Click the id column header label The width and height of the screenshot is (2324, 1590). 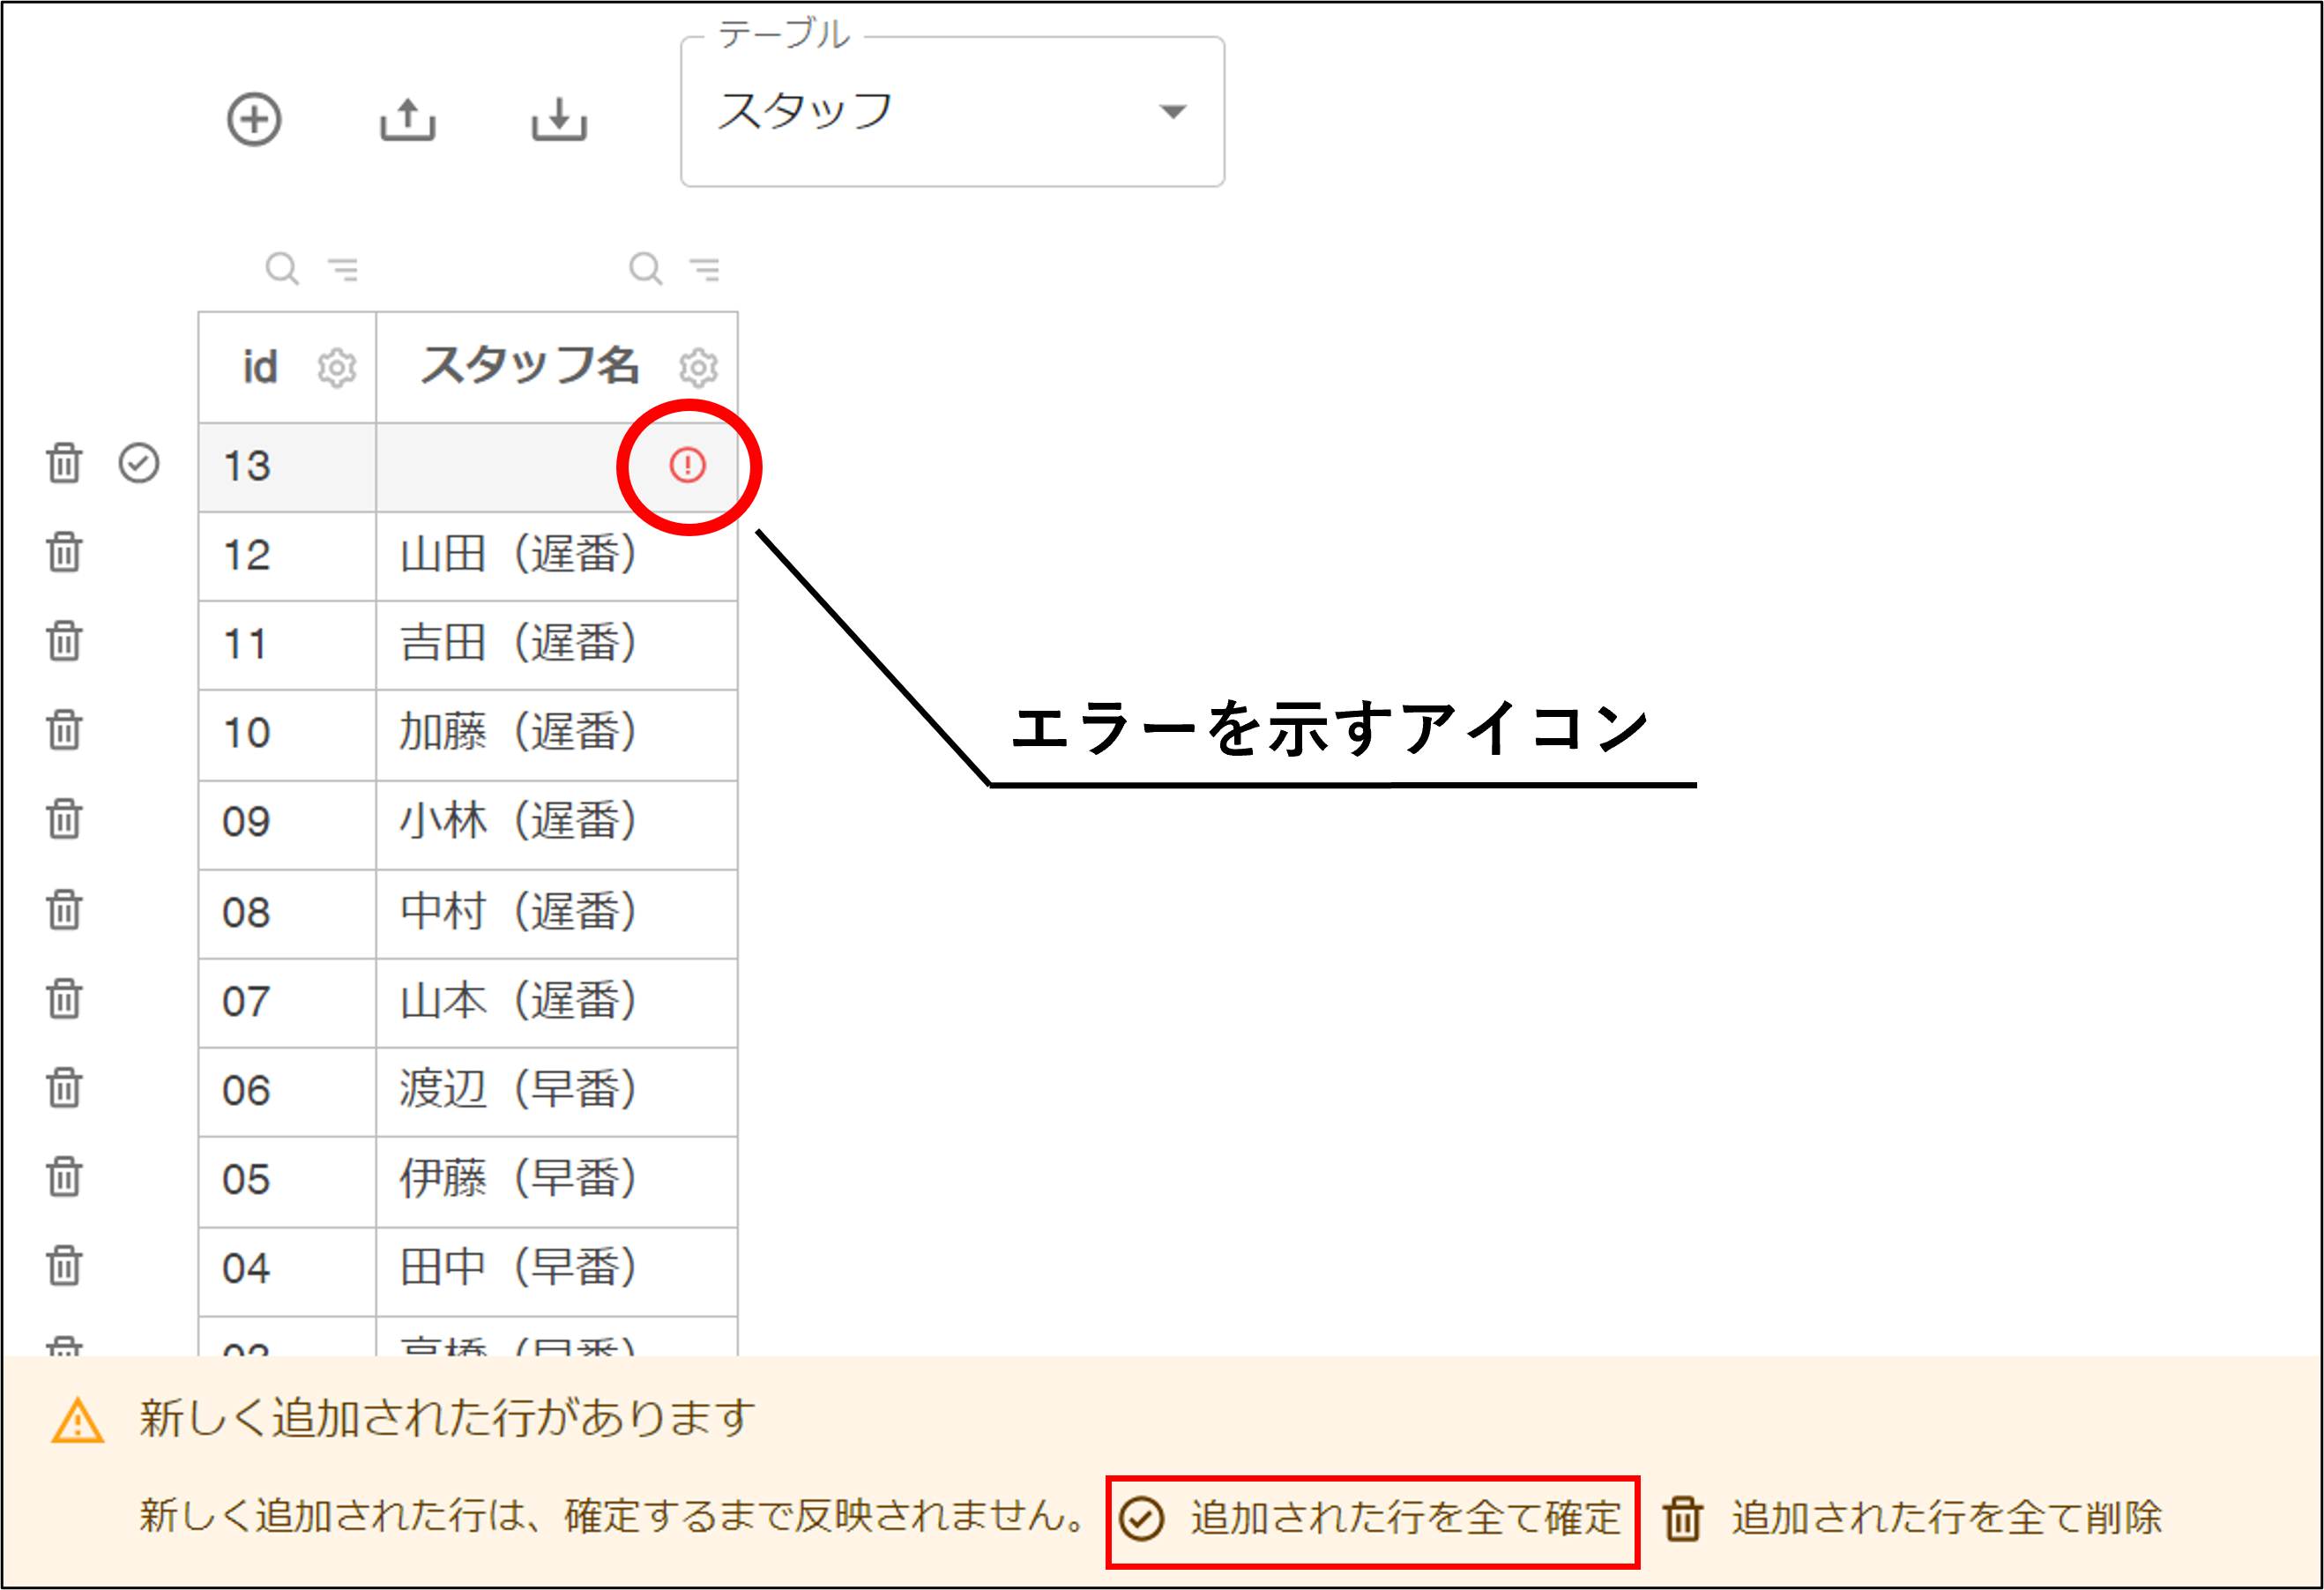(260, 367)
